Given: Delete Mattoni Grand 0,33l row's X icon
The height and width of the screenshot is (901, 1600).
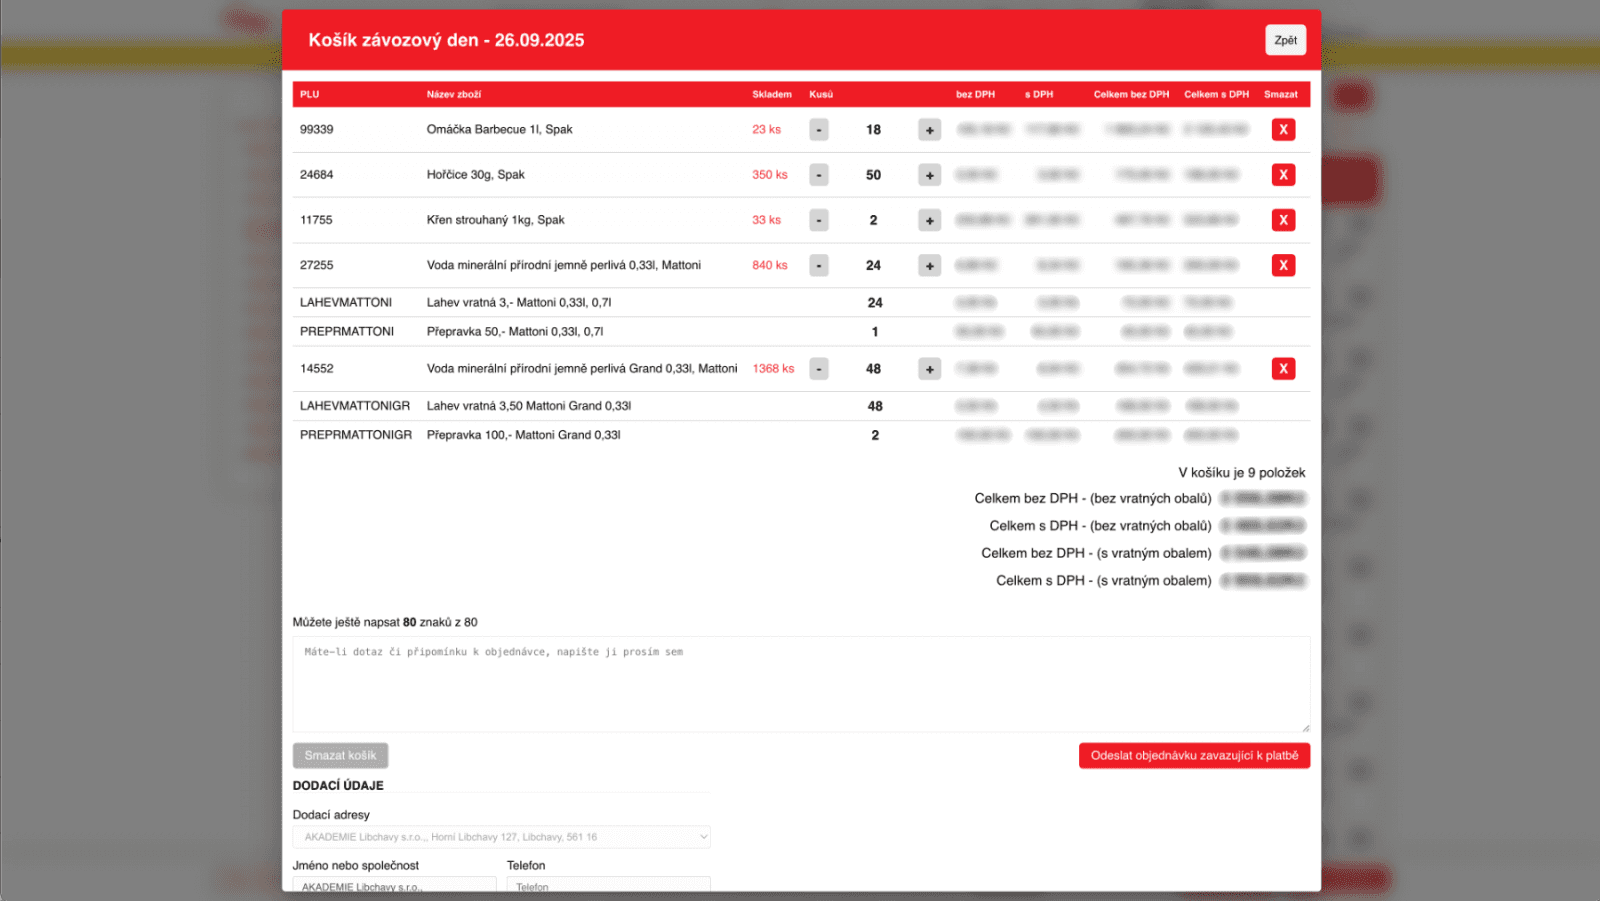Looking at the screenshot, I should [1283, 368].
